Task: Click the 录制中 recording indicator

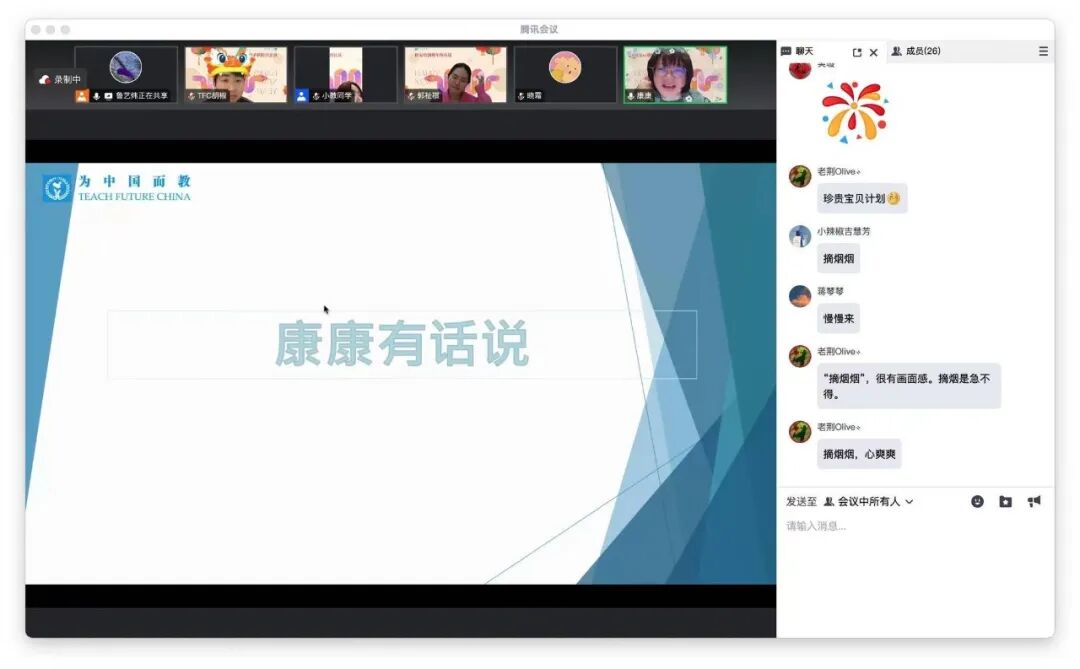Action: [62, 78]
